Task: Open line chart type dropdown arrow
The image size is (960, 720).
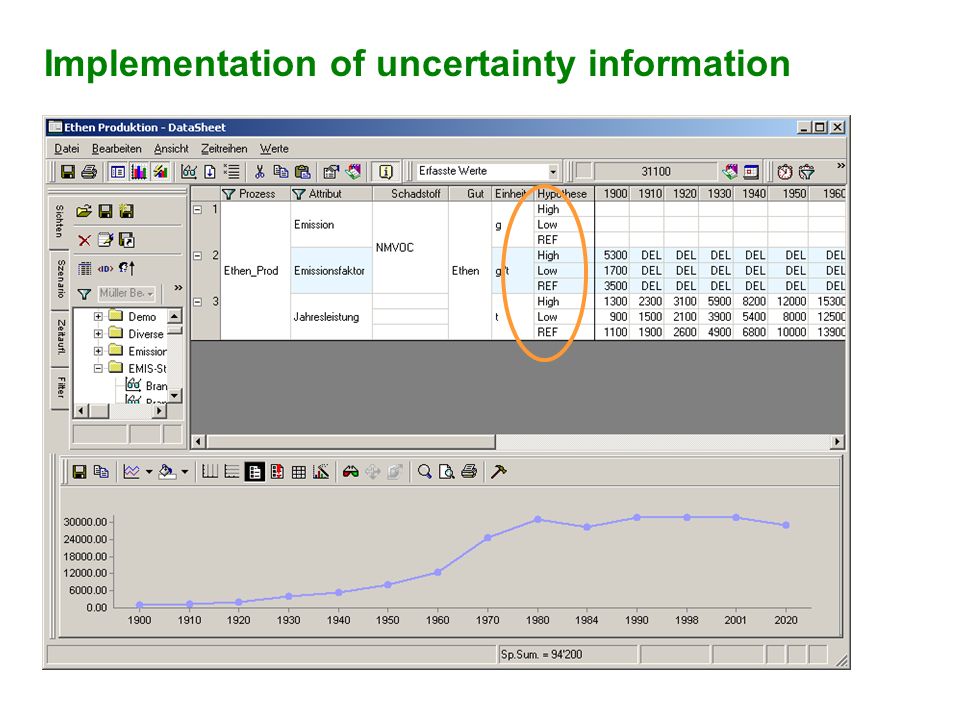Action: pos(149,472)
